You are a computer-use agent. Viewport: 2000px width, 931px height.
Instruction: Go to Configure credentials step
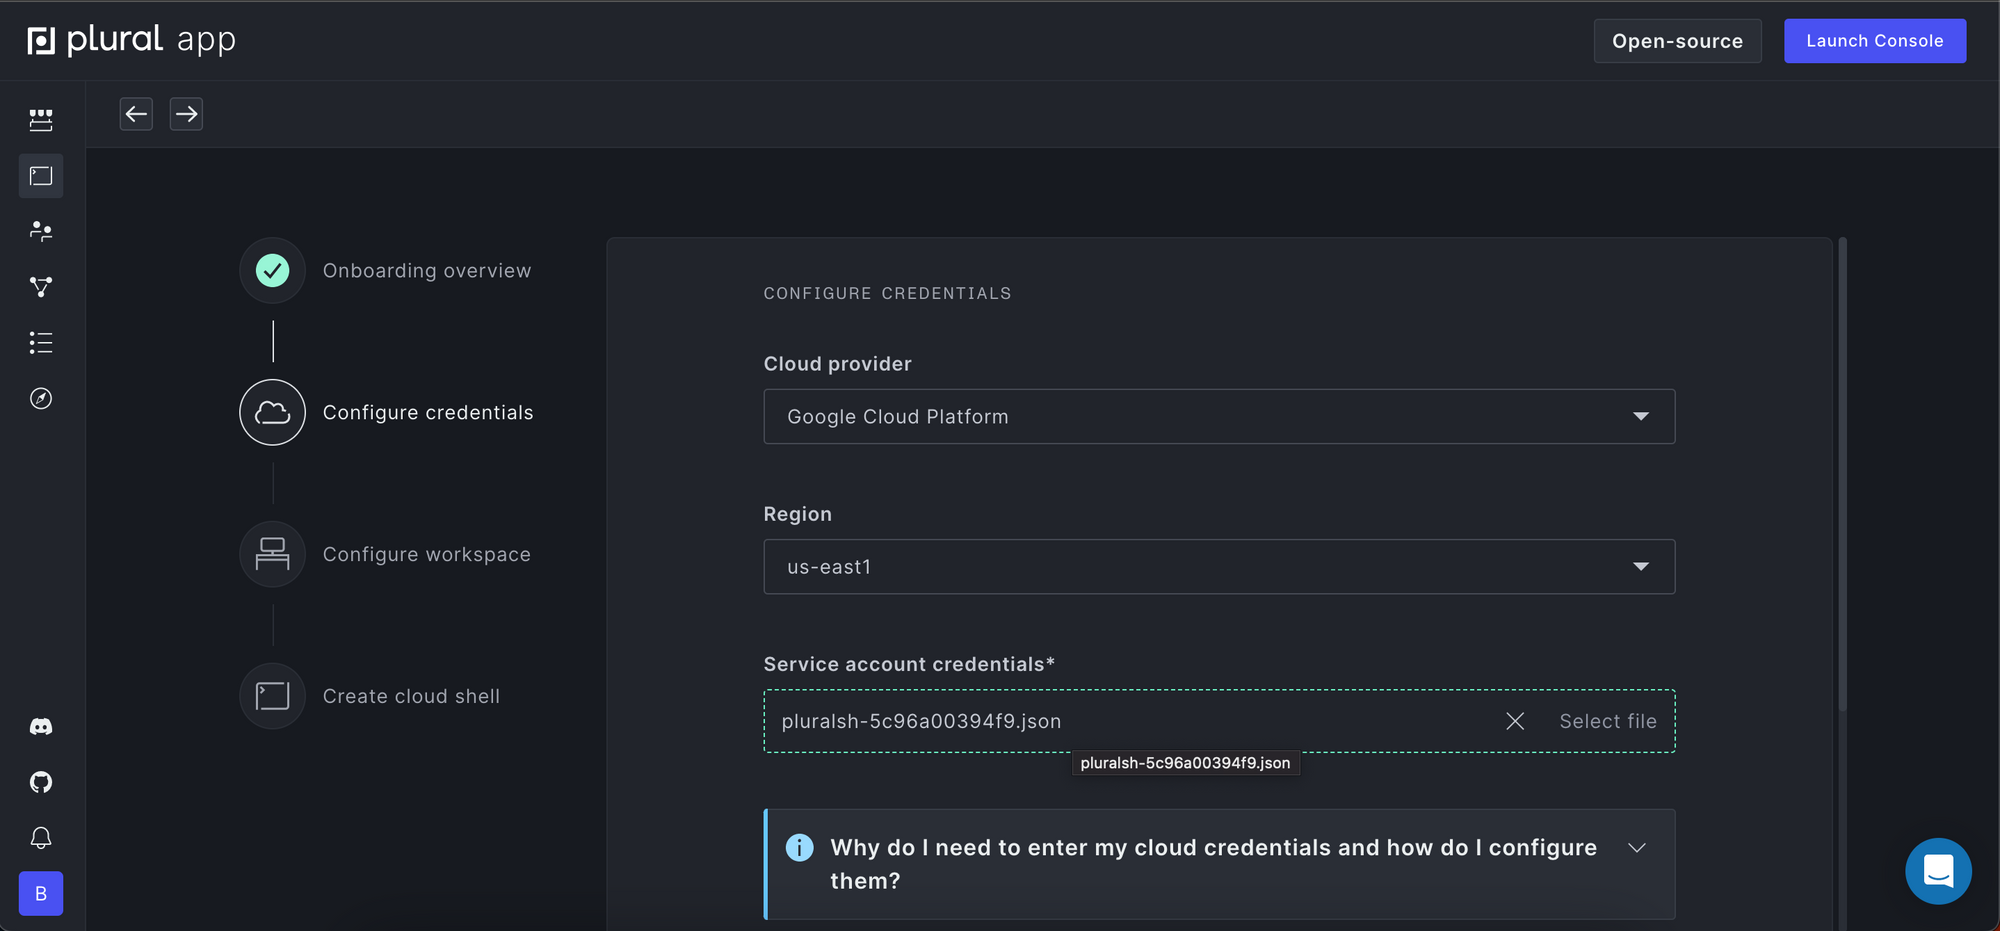(428, 413)
